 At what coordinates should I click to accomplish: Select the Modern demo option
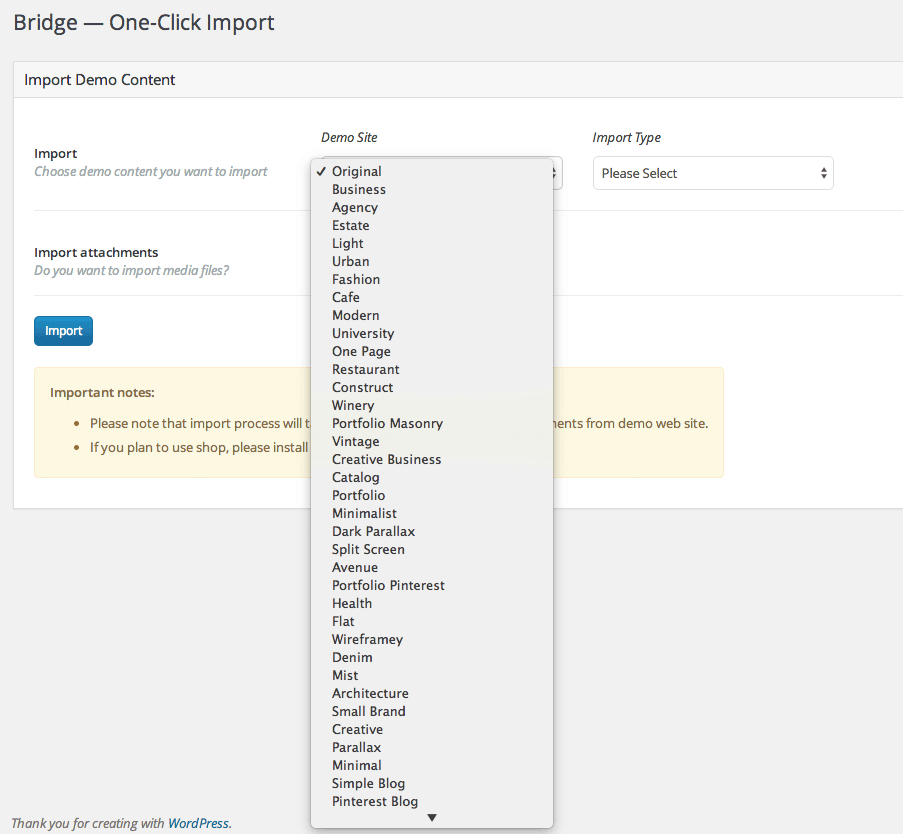[x=431, y=316]
